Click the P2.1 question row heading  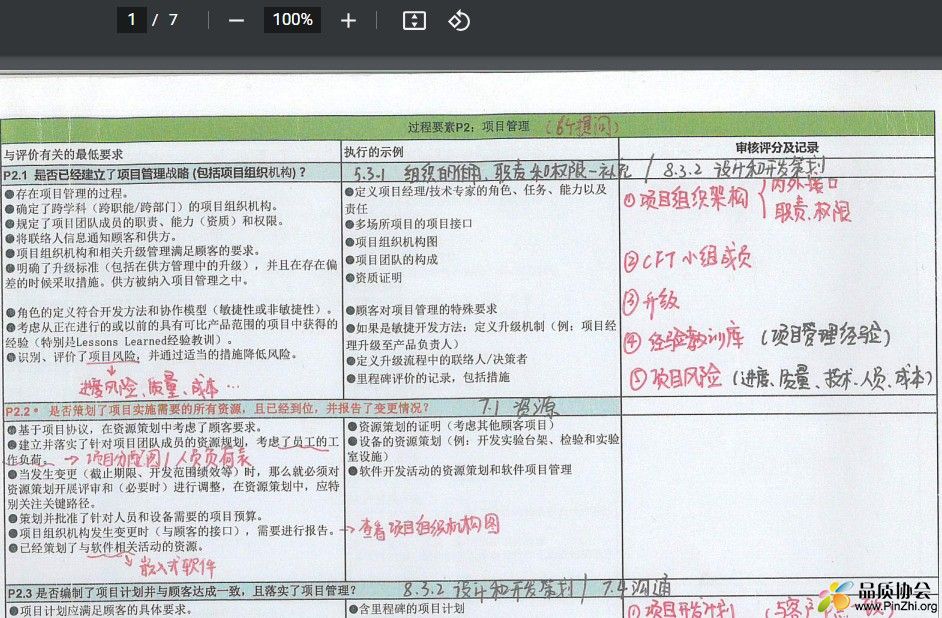tap(155, 174)
